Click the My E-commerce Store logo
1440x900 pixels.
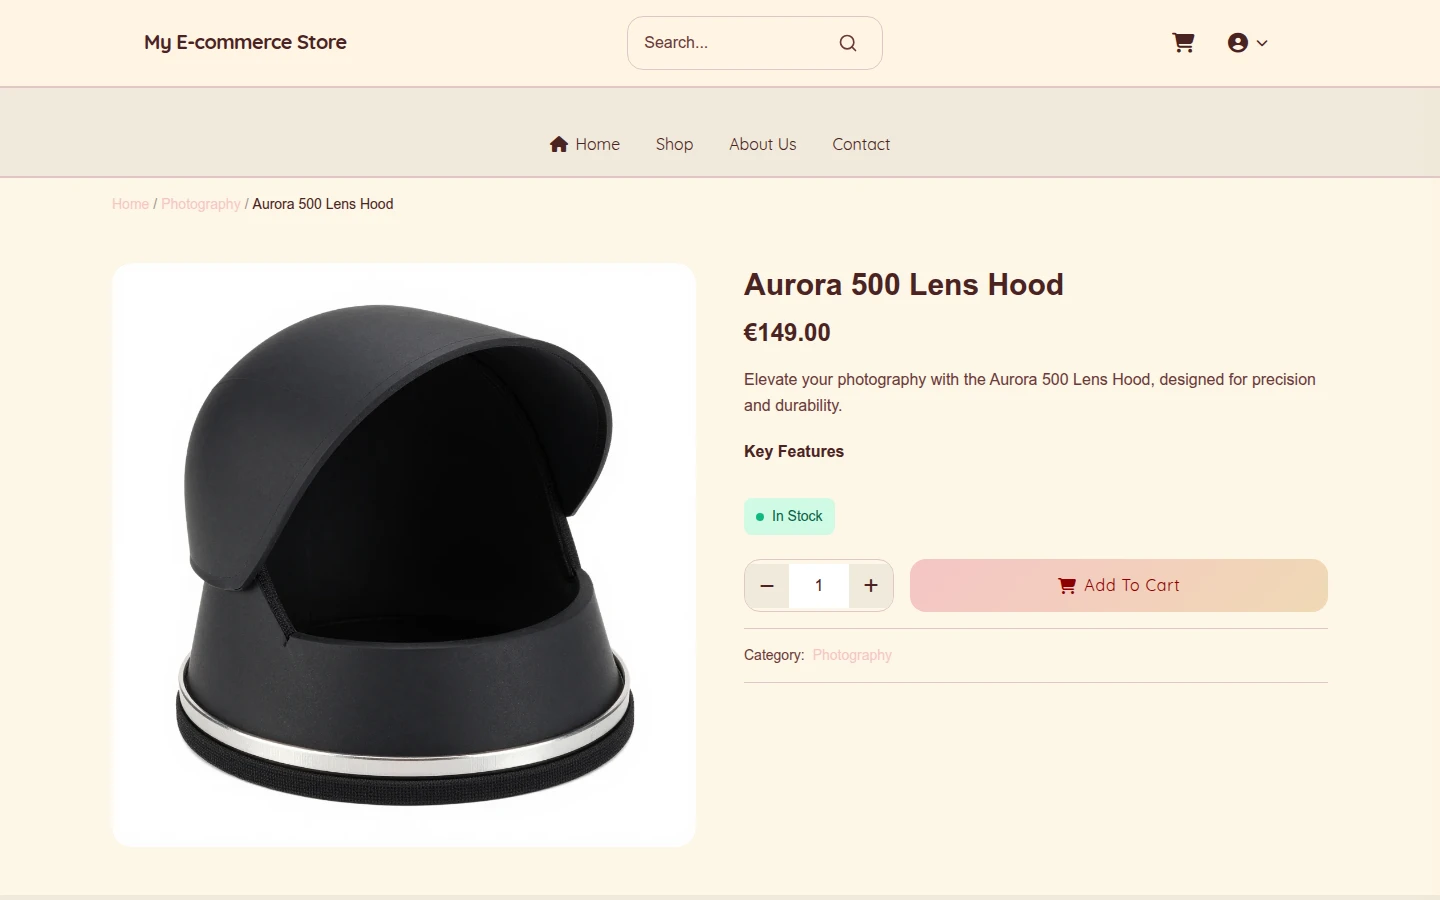tap(245, 42)
